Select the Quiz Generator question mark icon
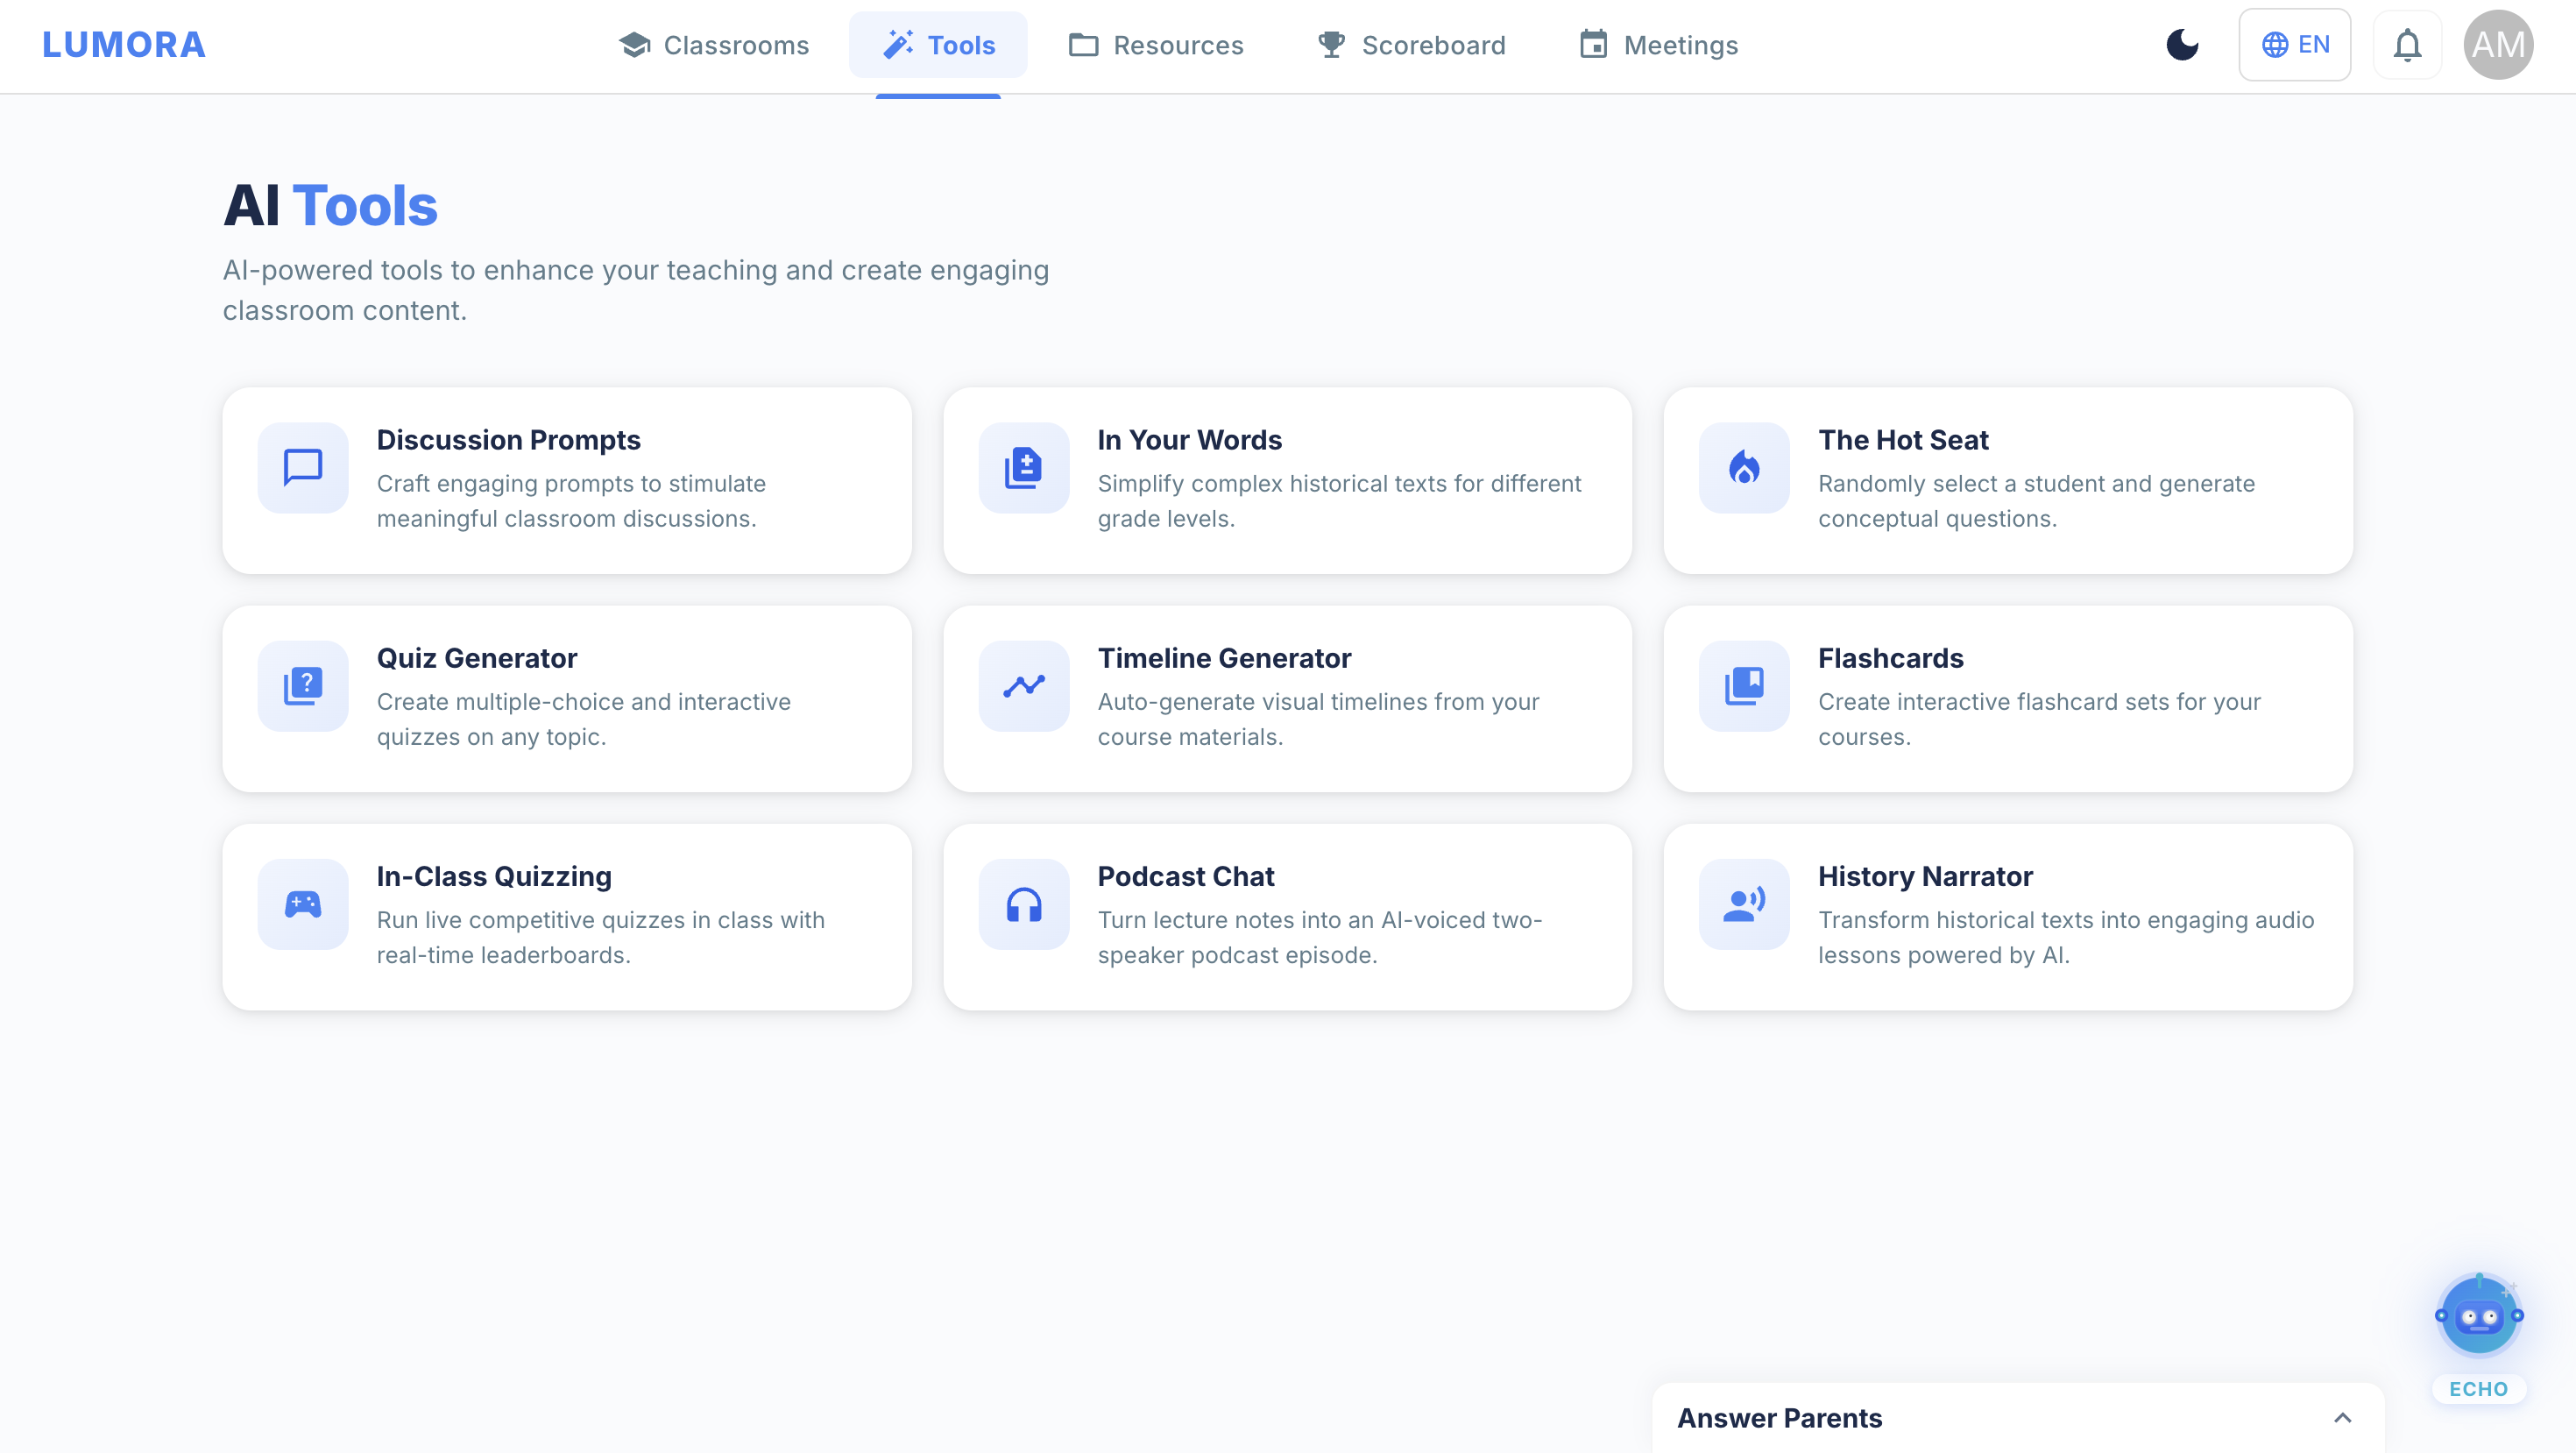This screenshot has width=2576, height=1453. click(x=303, y=686)
